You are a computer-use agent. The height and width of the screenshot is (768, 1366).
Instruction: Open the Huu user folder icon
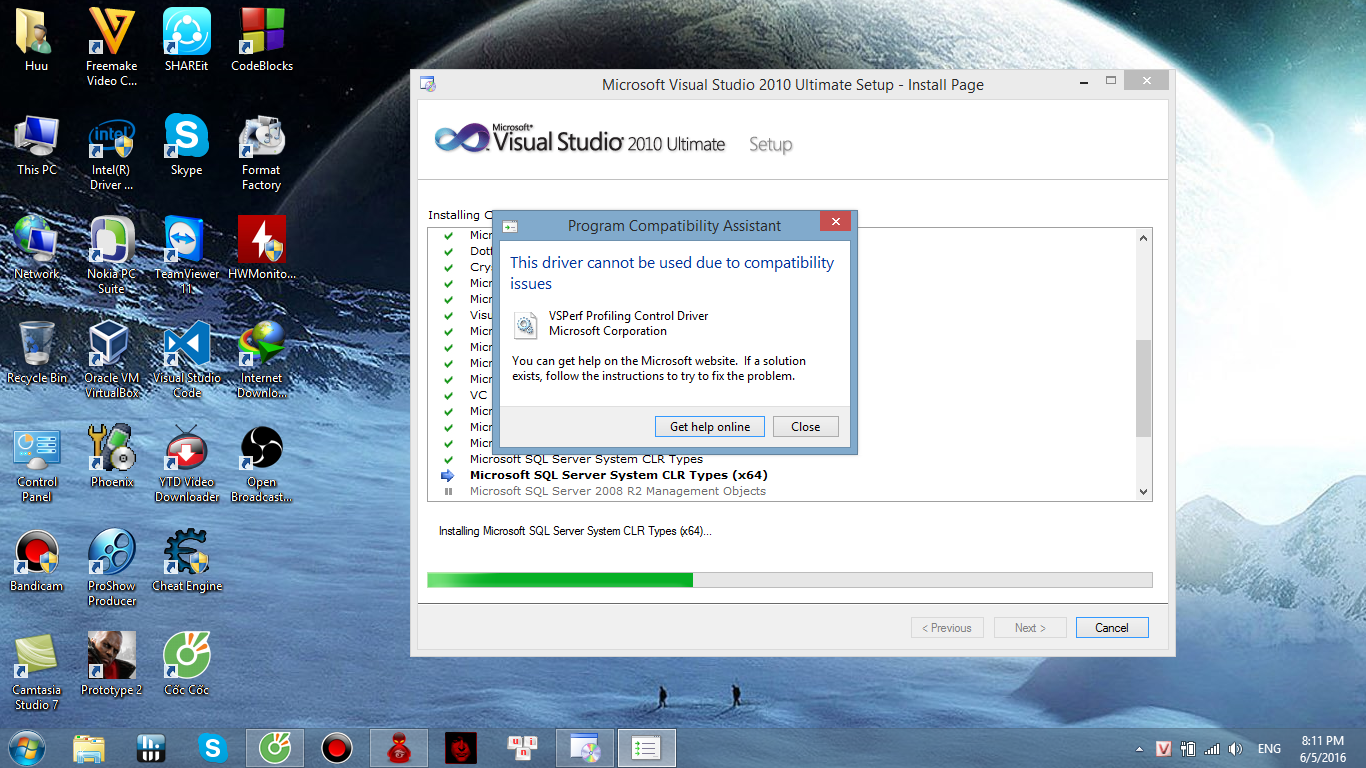[x=37, y=40]
